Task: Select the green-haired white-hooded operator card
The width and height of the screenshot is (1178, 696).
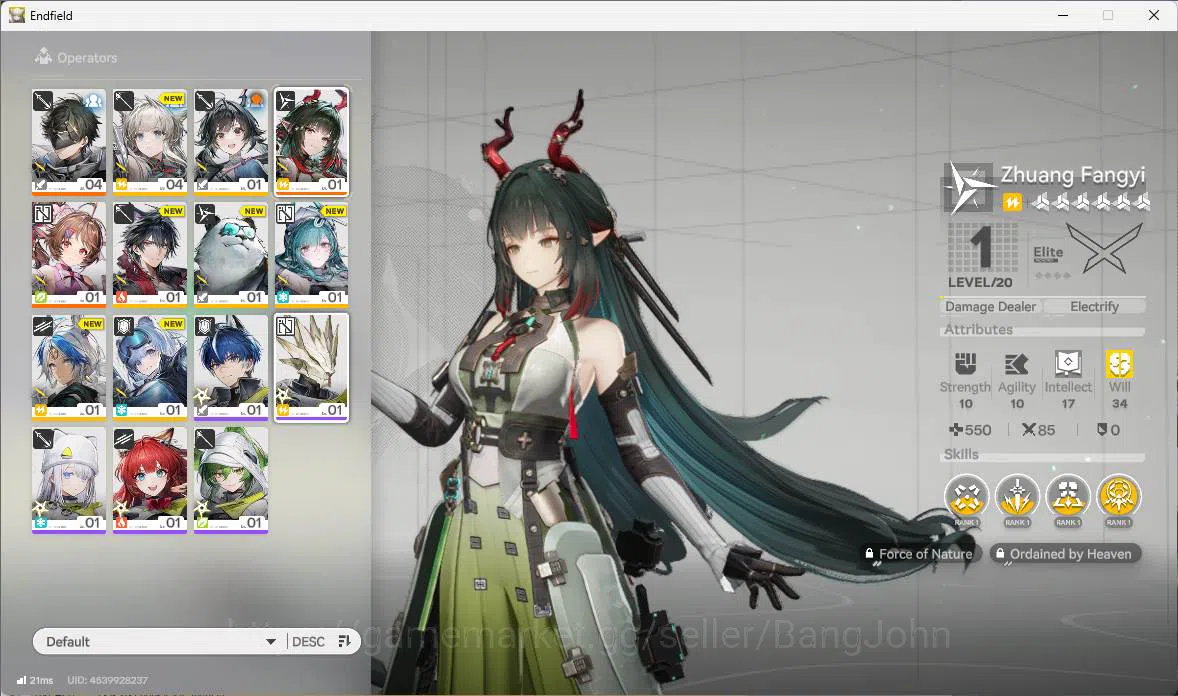Action: pos(231,480)
